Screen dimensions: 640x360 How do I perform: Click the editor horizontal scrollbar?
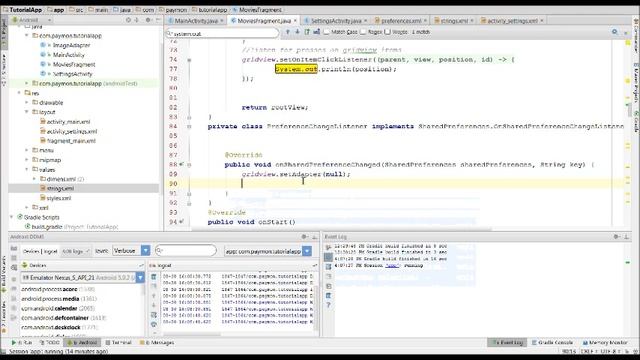pyautogui.click(x=341, y=229)
